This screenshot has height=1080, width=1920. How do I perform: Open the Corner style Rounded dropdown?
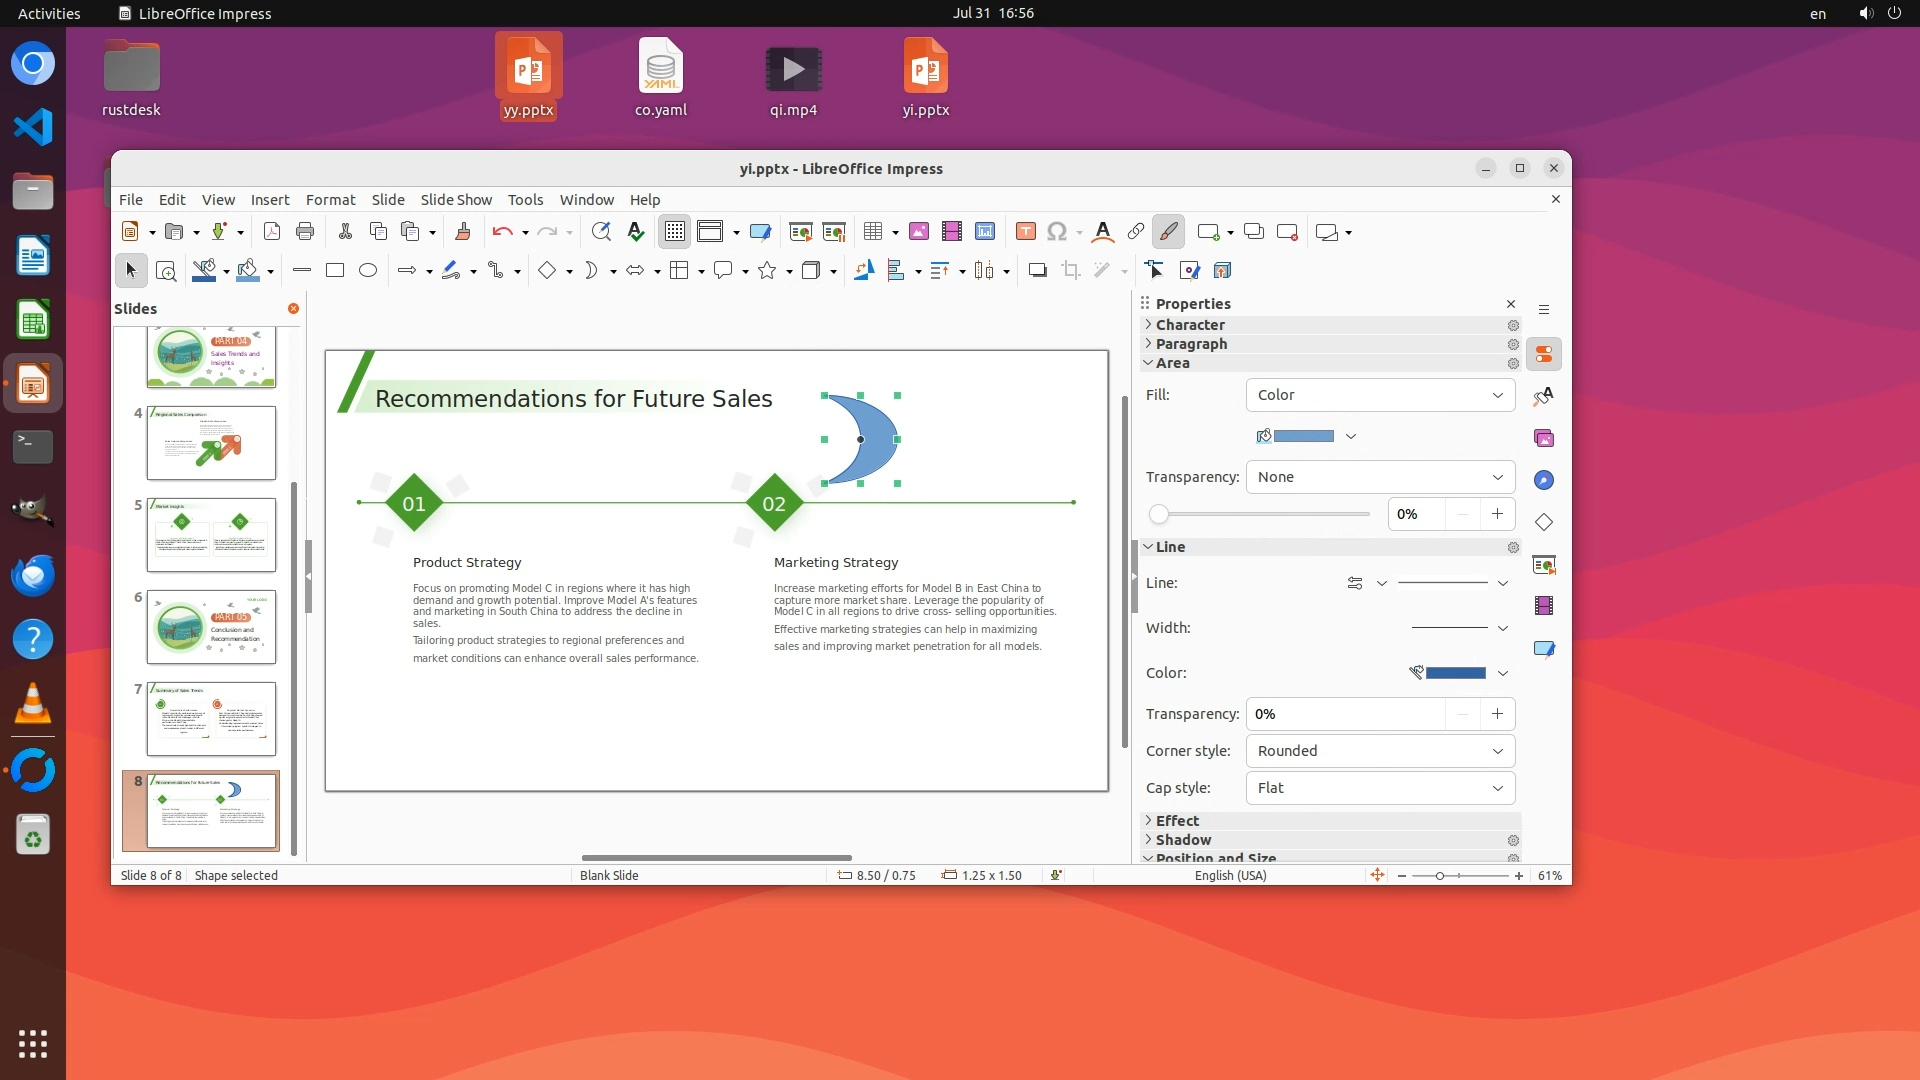click(x=1380, y=751)
